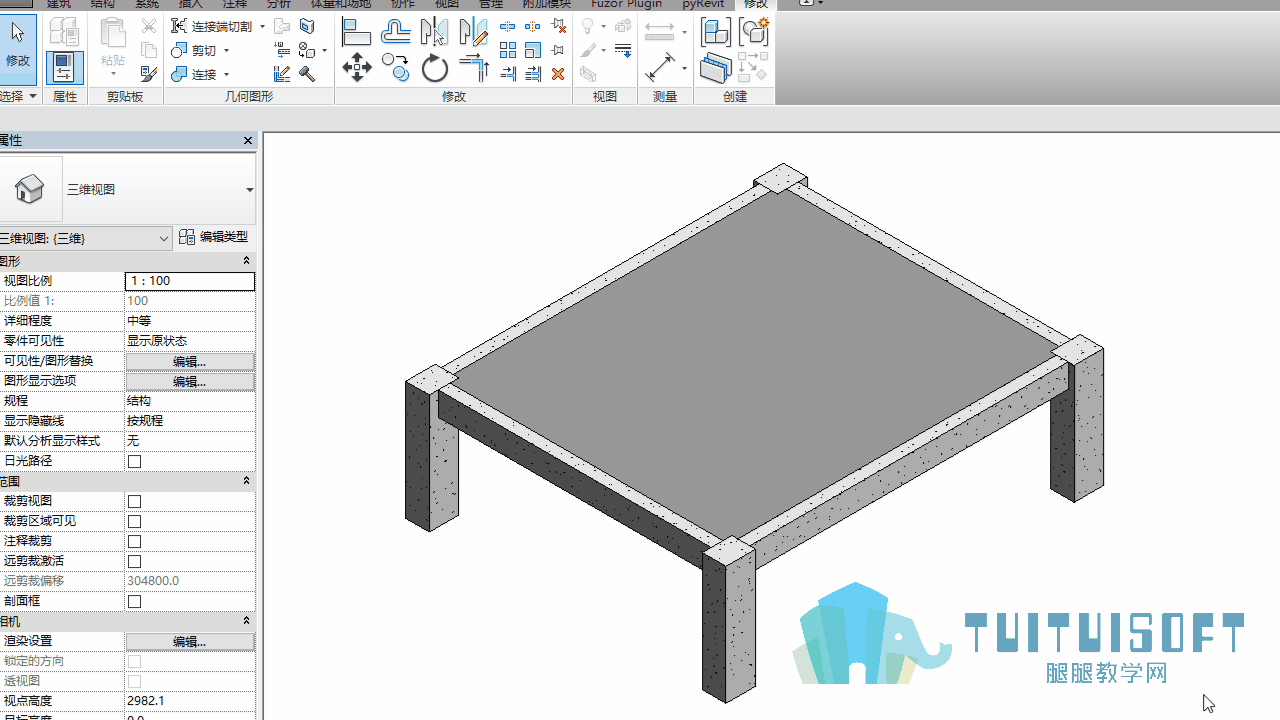This screenshot has width=1280, height=720.
Task: Click 编辑 button for 可见性/图形替换
Action: [x=190, y=361]
